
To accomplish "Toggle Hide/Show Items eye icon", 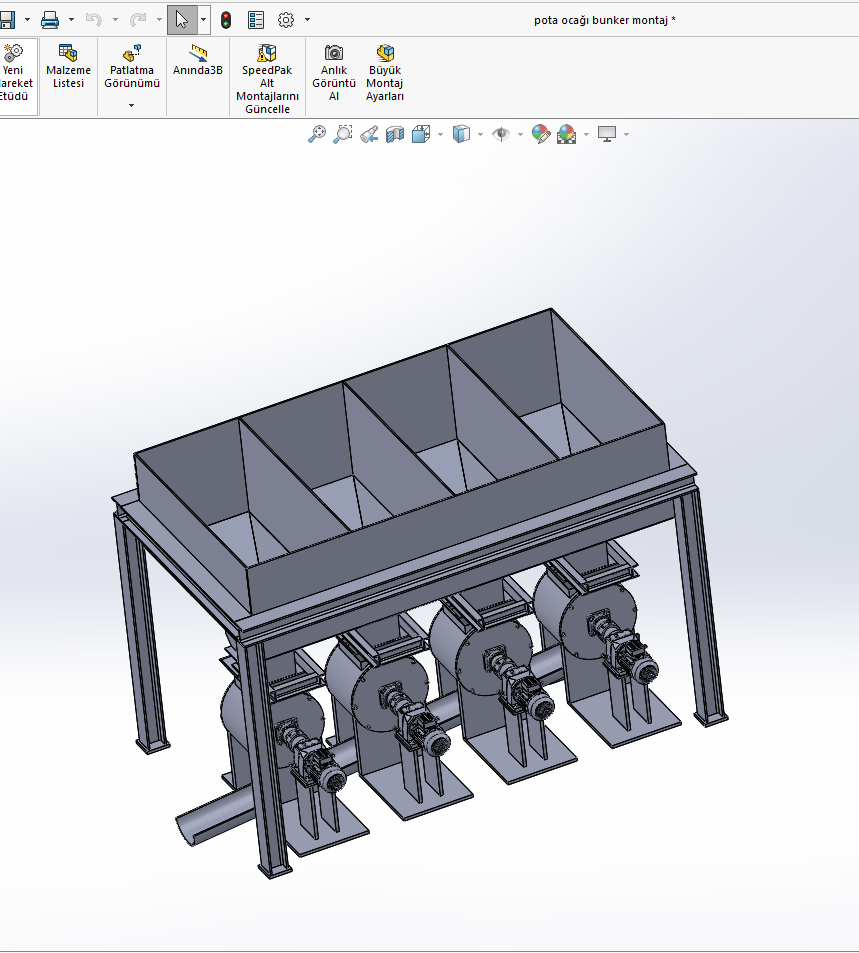I will [x=501, y=134].
